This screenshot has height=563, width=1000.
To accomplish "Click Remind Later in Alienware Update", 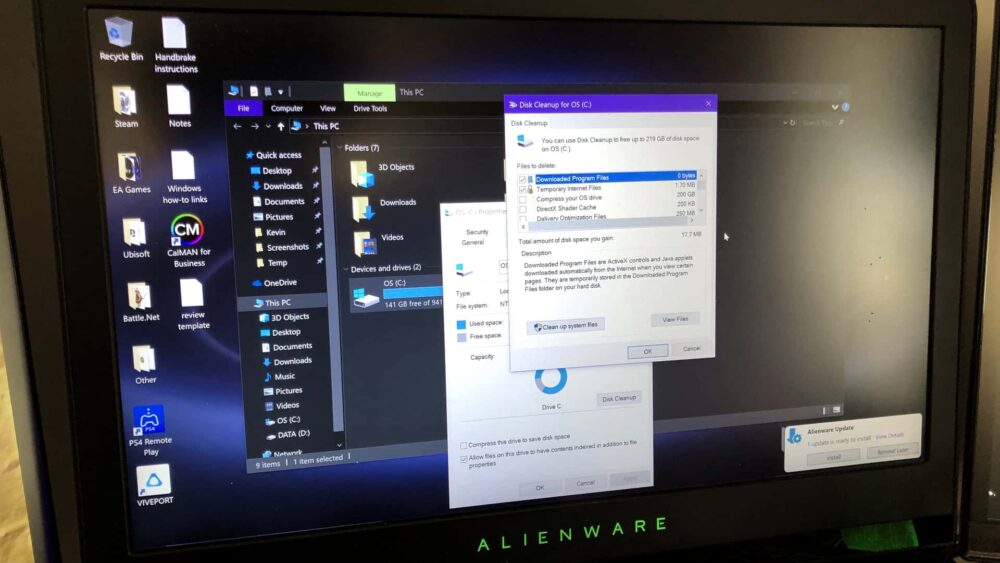I will coord(893,451).
